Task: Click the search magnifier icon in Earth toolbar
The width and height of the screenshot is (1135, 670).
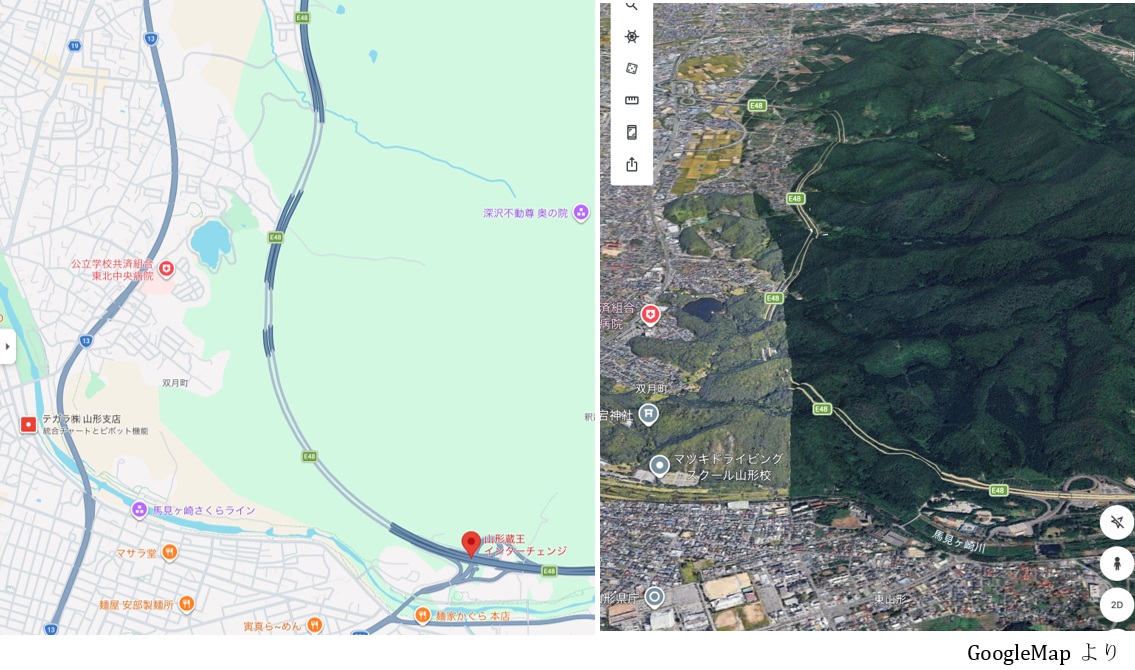Action: click(632, 6)
